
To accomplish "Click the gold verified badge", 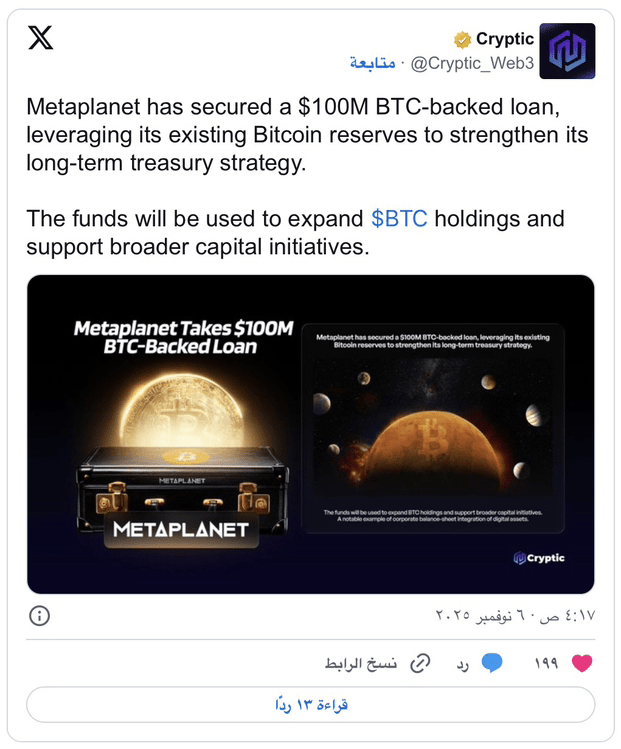I will 462,40.
